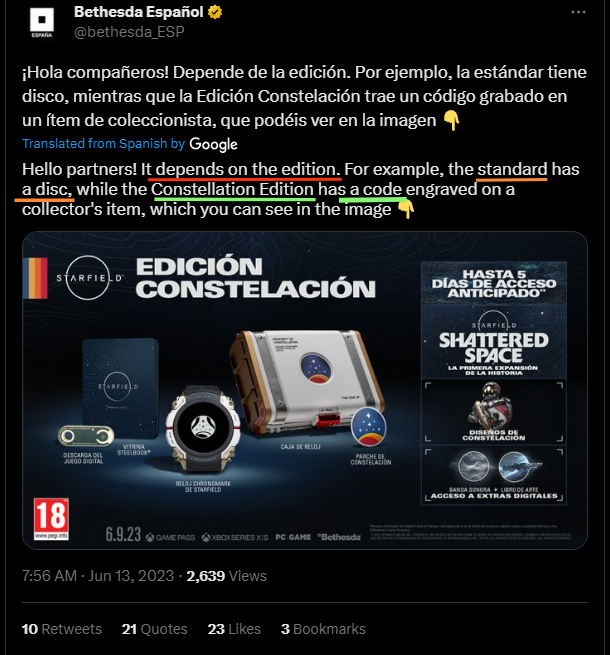Screen dimensions: 610x655
Task: Click the 2,639 Views counter
Action: pos(226,576)
